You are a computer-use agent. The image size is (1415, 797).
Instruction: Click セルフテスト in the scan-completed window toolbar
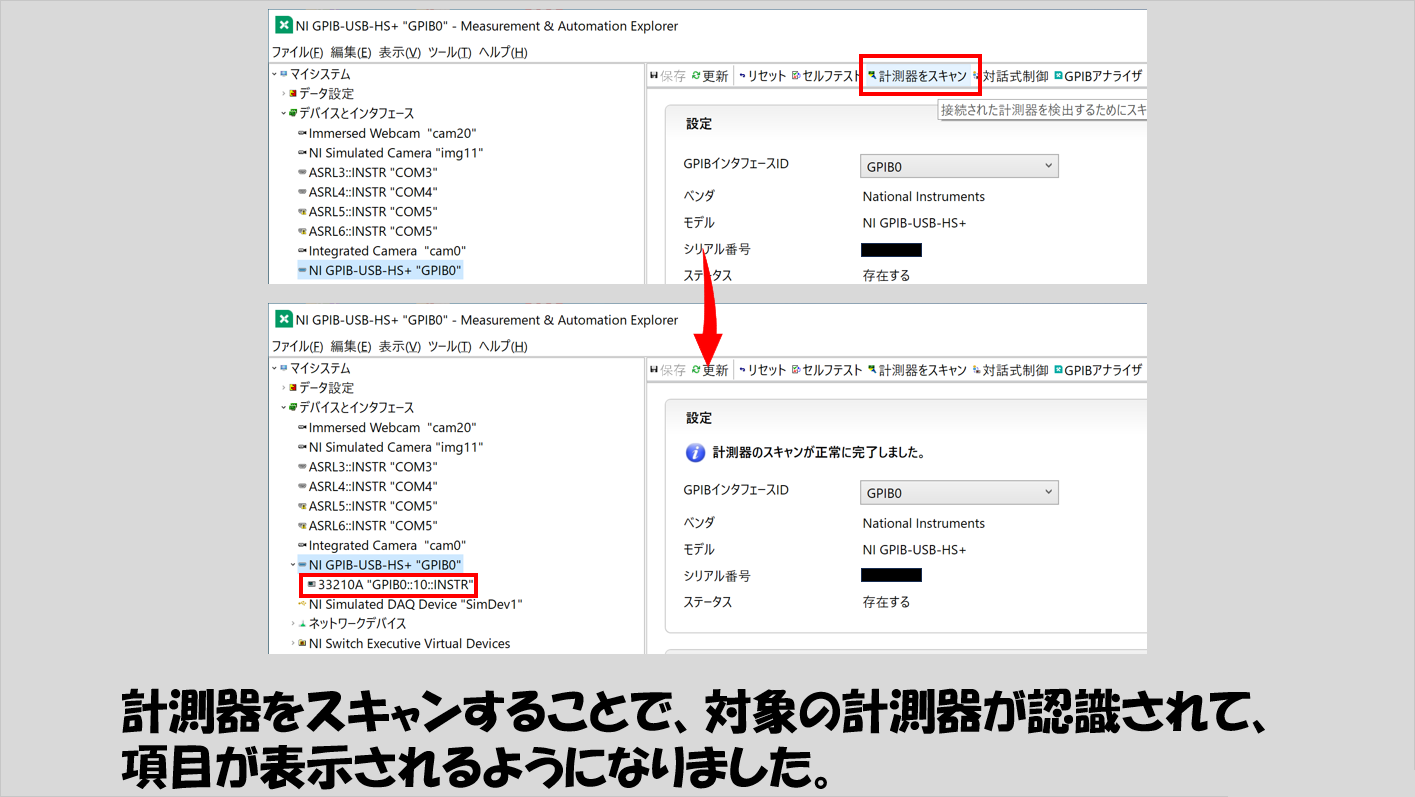tap(826, 370)
